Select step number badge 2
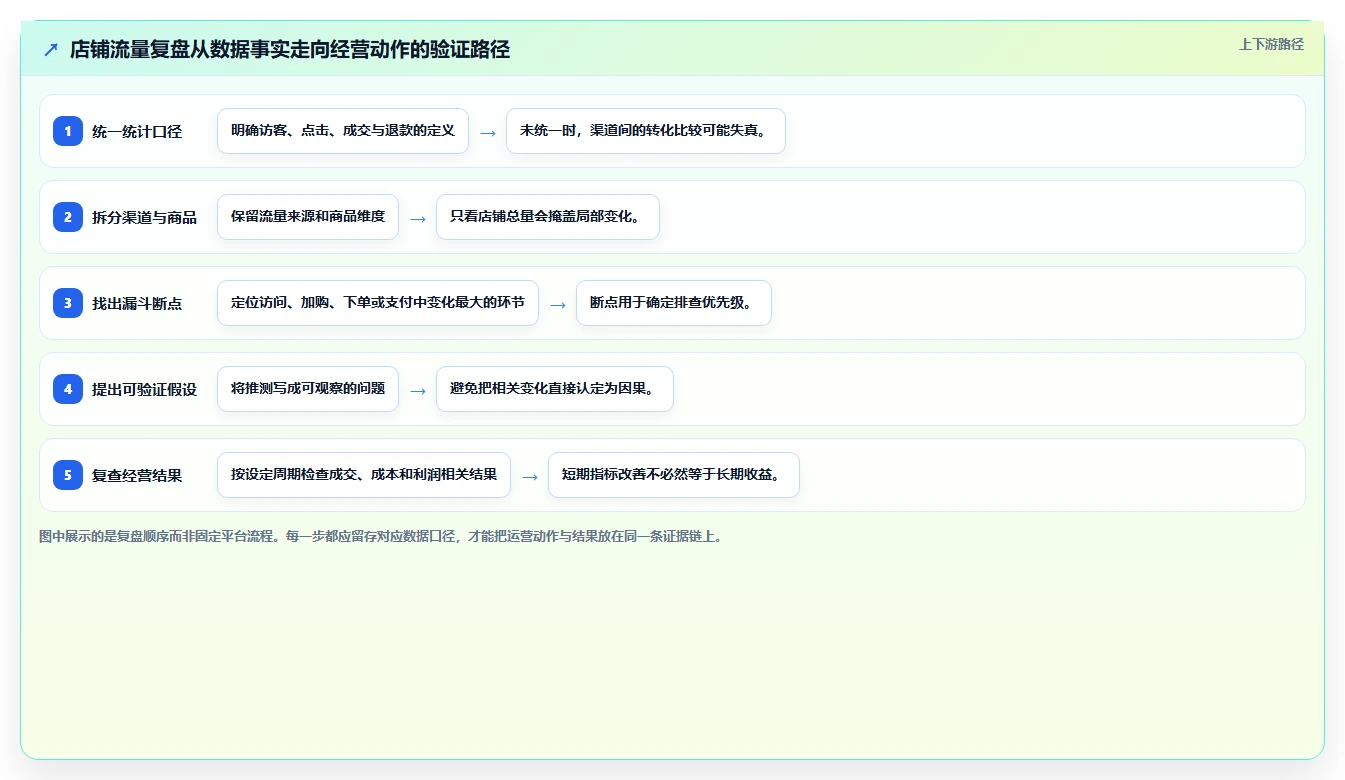The image size is (1345, 780). click(x=68, y=217)
